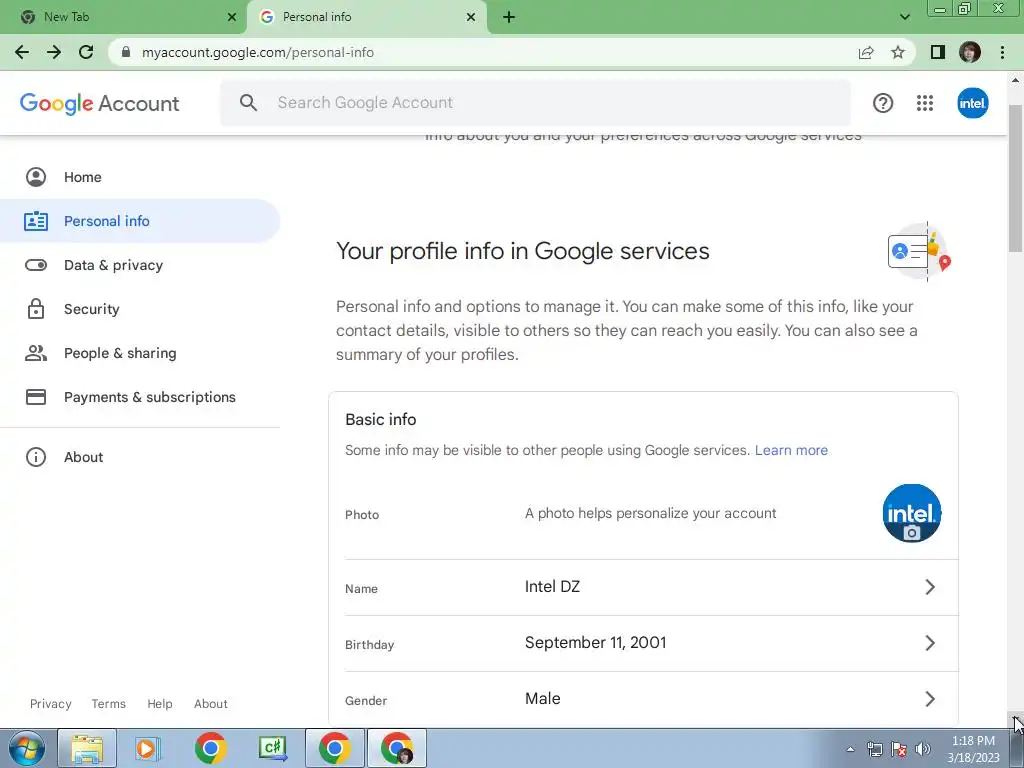
Task: Open Payments & subscriptions in the sidebar
Action: click(140, 397)
